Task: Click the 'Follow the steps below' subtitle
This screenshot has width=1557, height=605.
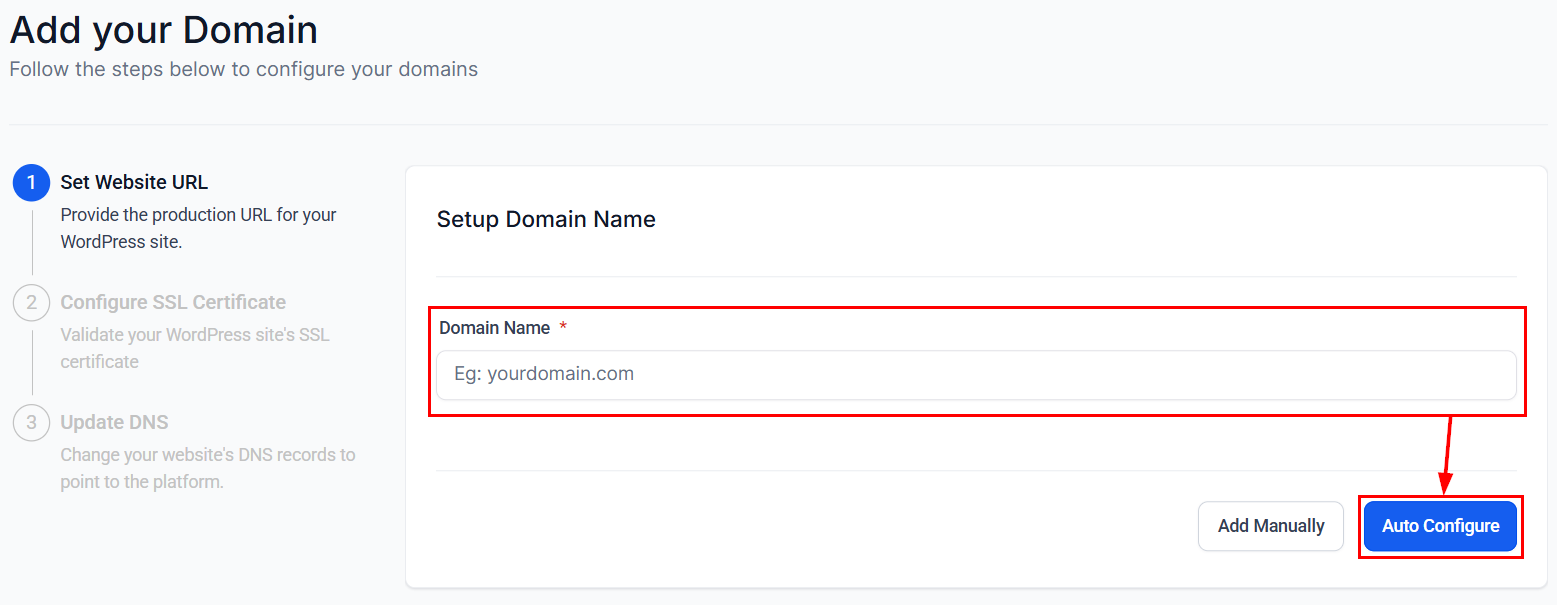Action: tap(244, 70)
